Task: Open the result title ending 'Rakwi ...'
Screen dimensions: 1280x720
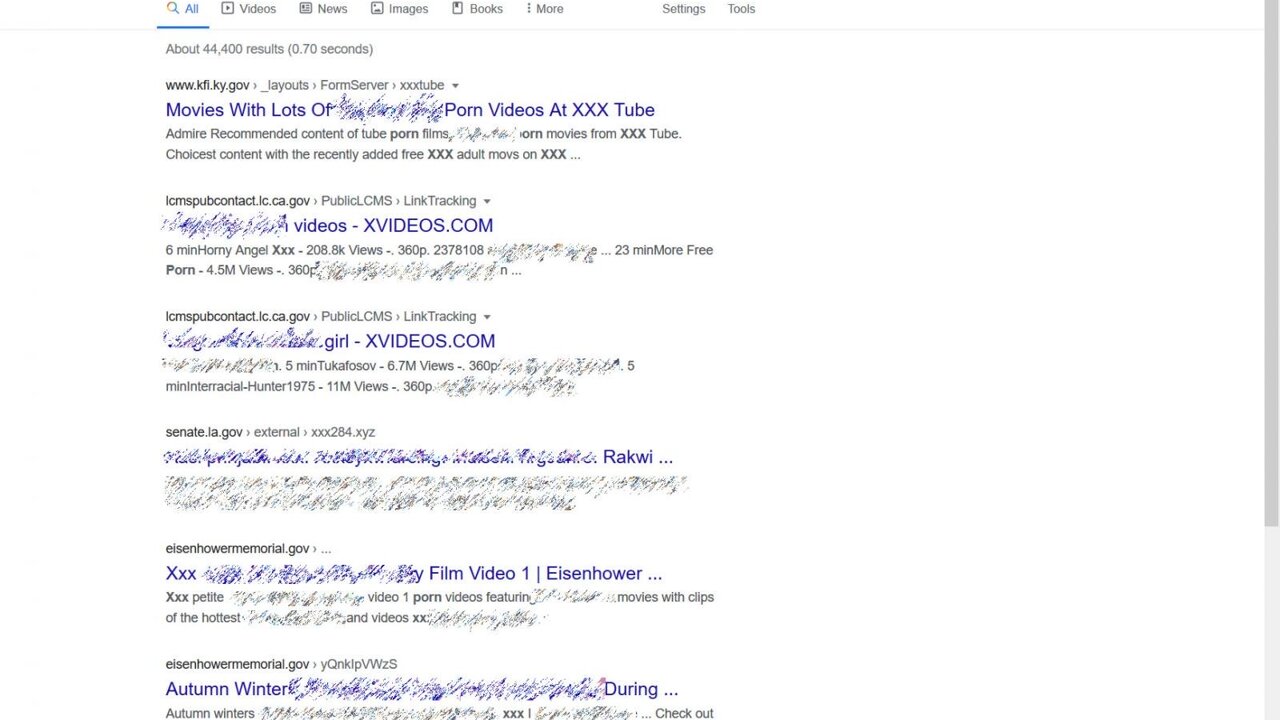Action: click(x=419, y=457)
